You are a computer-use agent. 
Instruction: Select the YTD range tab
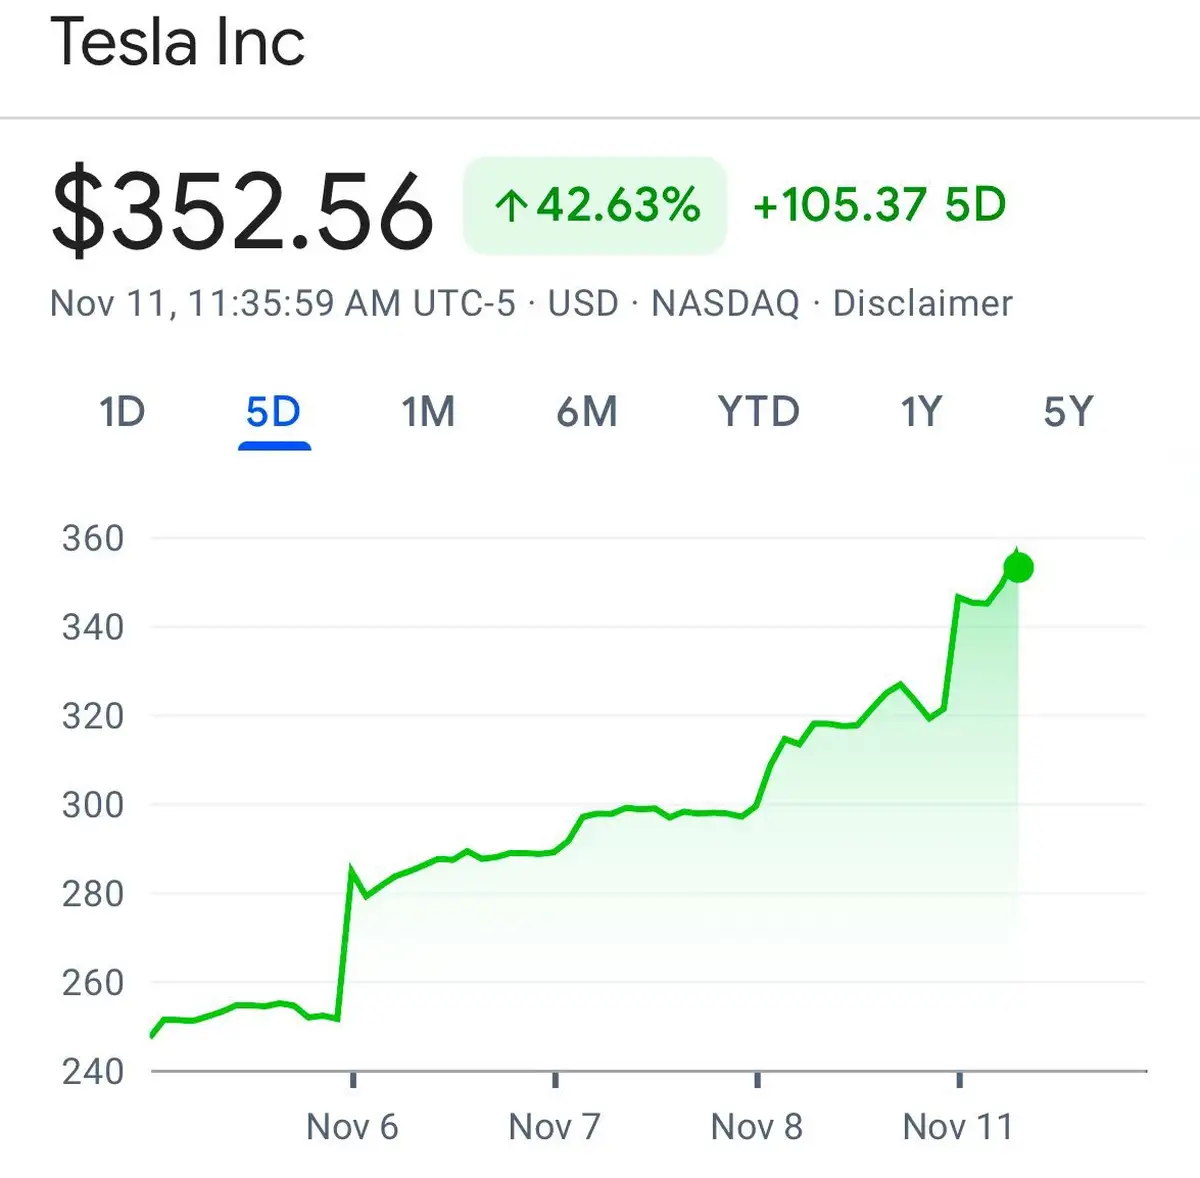(759, 412)
